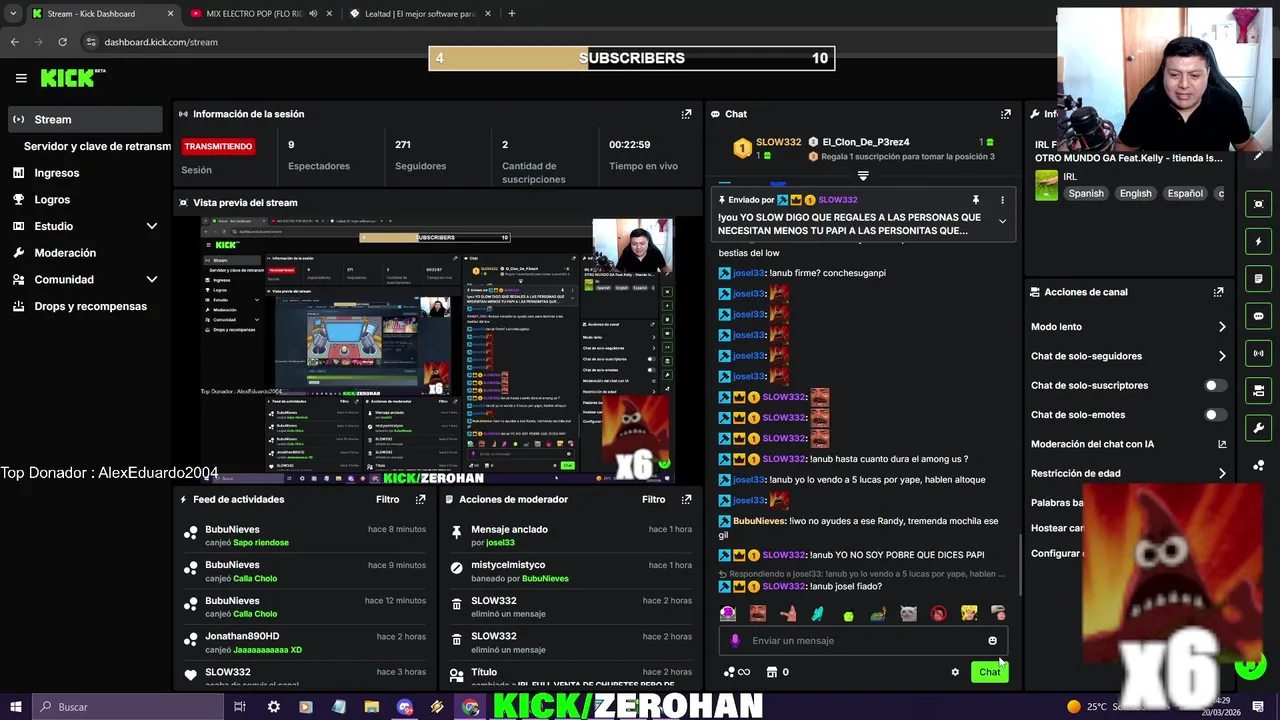Image resolution: width=1280 pixels, height=720 pixels.
Task: Focus the Enviar un mensaje input
Action: 864,641
